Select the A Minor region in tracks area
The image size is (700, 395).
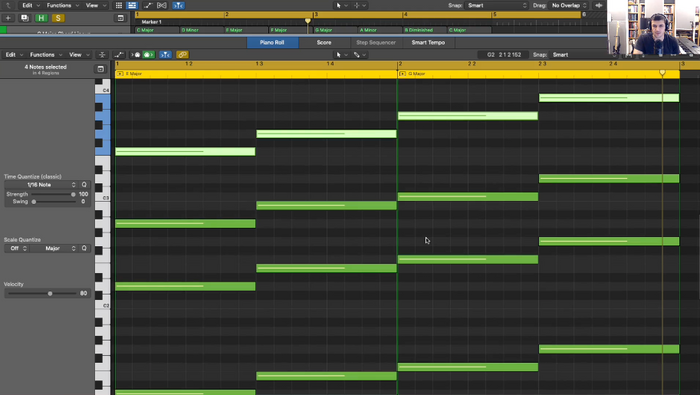[380, 30]
